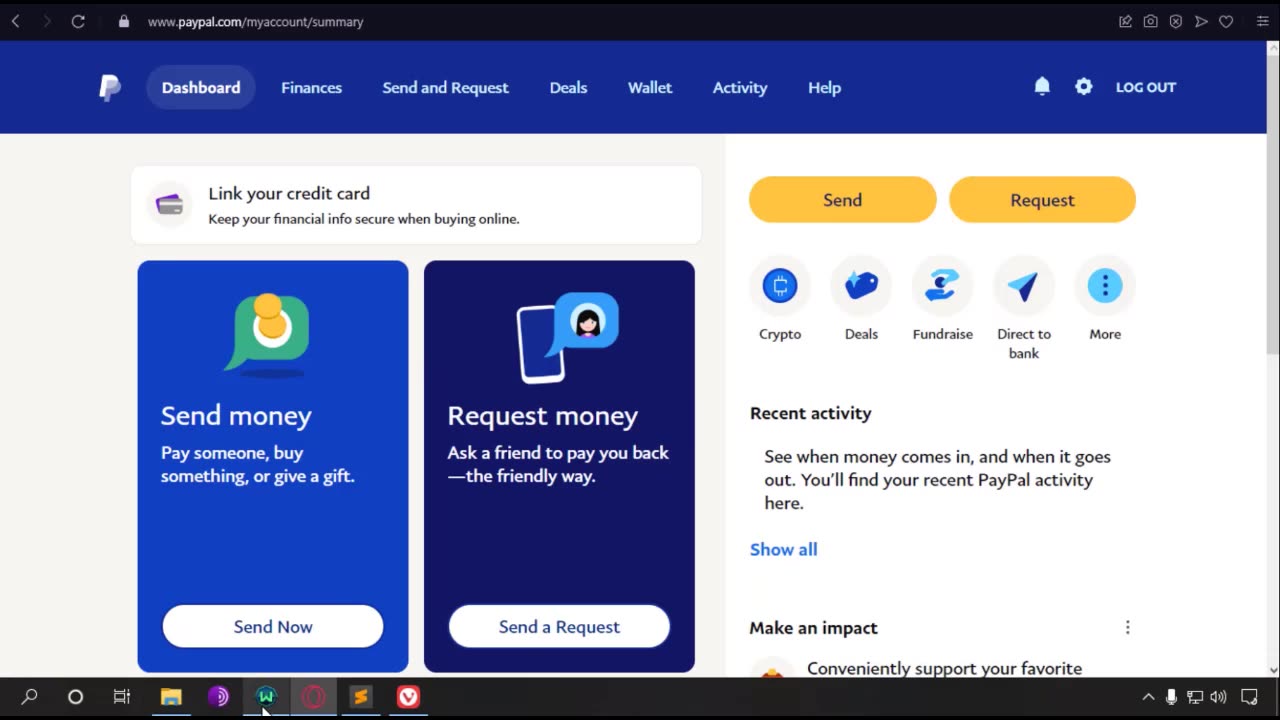The width and height of the screenshot is (1280, 720).
Task: Click the Send Now button
Action: click(273, 627)
